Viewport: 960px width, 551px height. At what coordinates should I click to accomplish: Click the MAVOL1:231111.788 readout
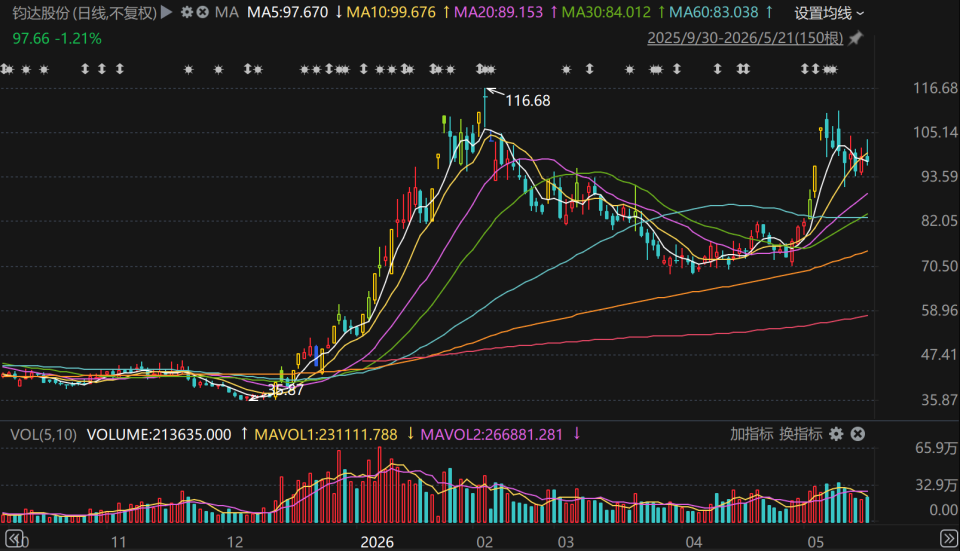pos(326,435)
